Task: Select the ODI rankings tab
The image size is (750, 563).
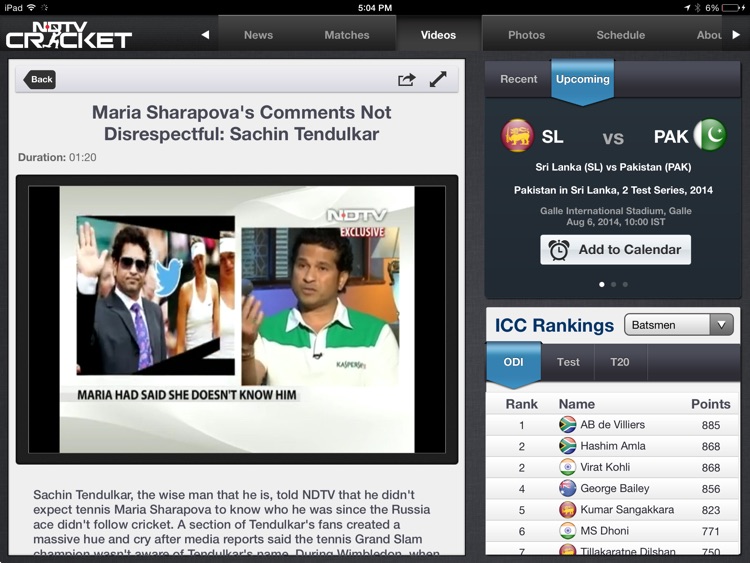Action: click(513, 362)
